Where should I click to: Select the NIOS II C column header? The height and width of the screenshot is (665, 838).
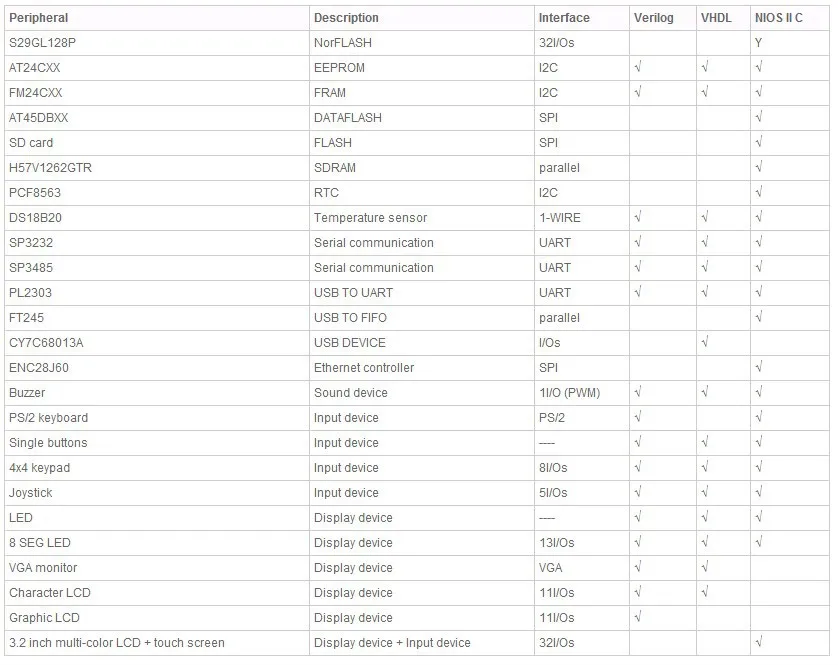(x=778, y=18)
